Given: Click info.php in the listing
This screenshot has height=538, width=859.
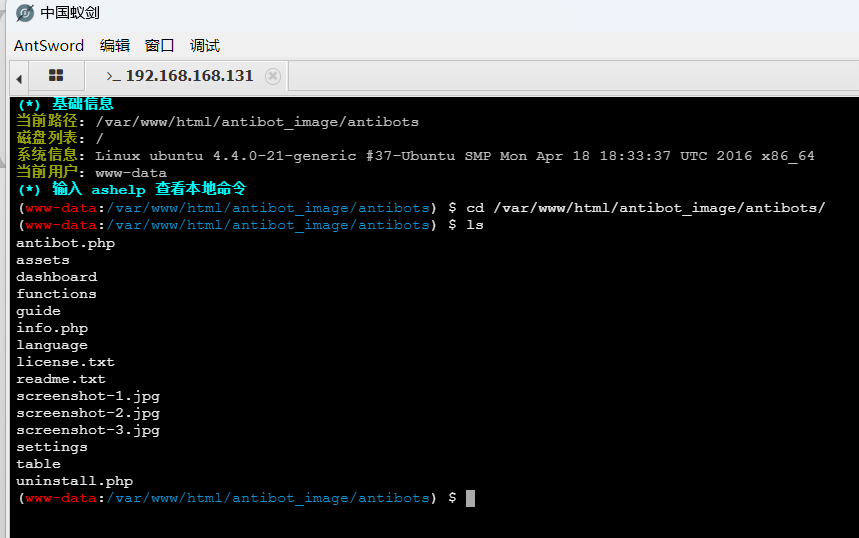Looking at the screenshot, I should (x=52, y=328).
